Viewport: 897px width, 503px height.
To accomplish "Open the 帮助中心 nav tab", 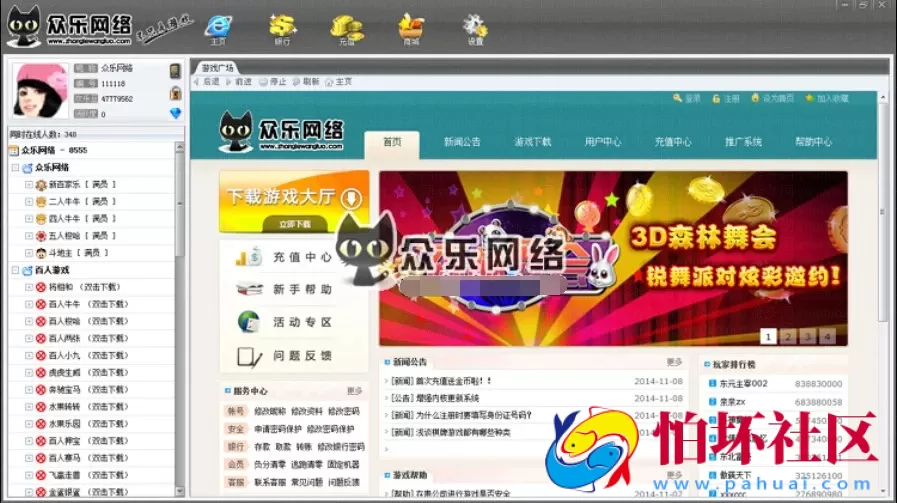I will click(813, 142).
